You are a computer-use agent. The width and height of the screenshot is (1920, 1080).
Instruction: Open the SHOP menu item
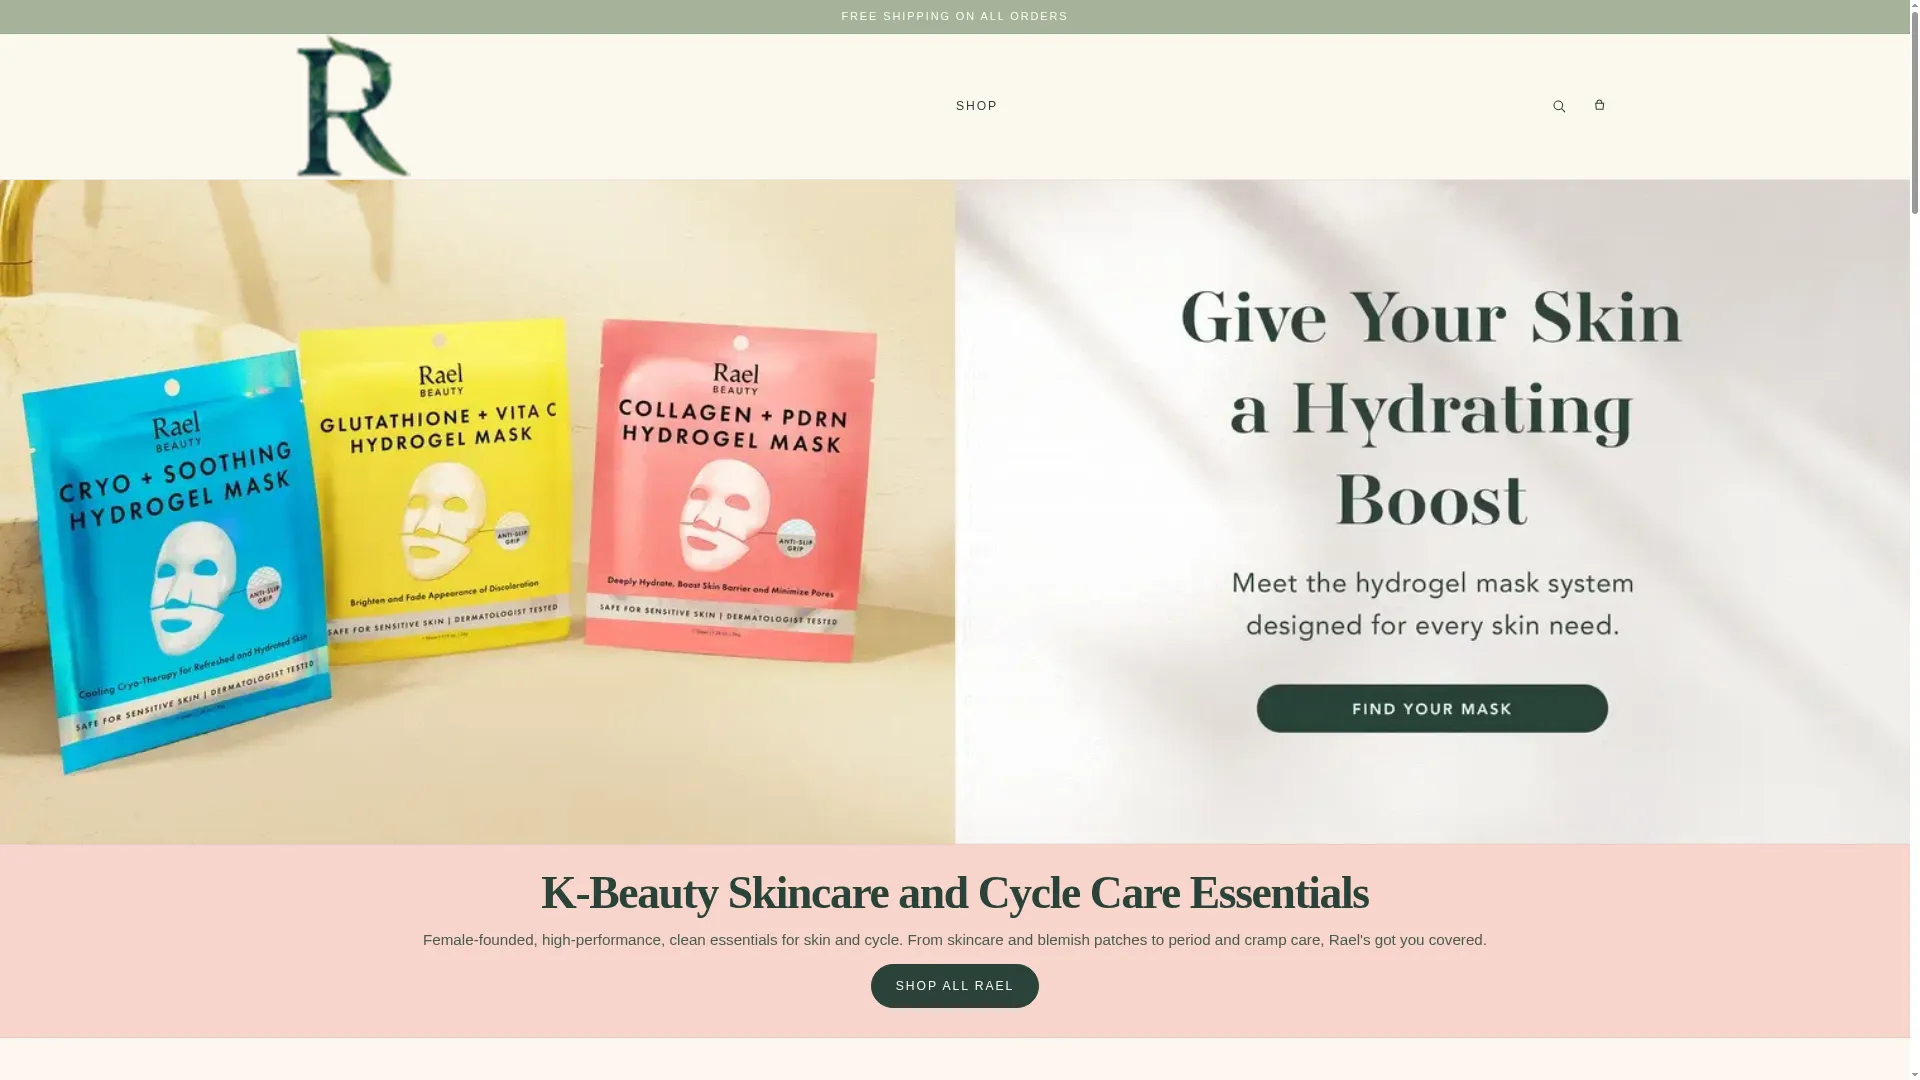coord(976,106)
